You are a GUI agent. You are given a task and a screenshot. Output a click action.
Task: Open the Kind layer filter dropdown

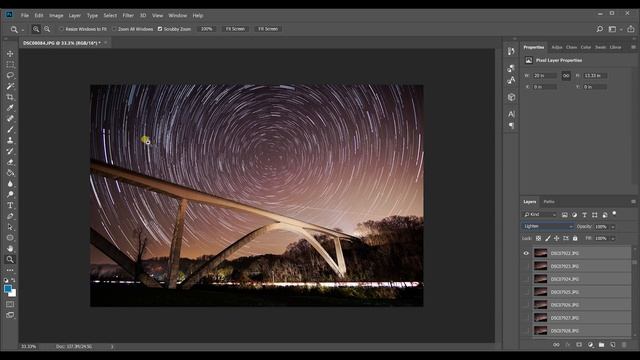coord(540,215)
